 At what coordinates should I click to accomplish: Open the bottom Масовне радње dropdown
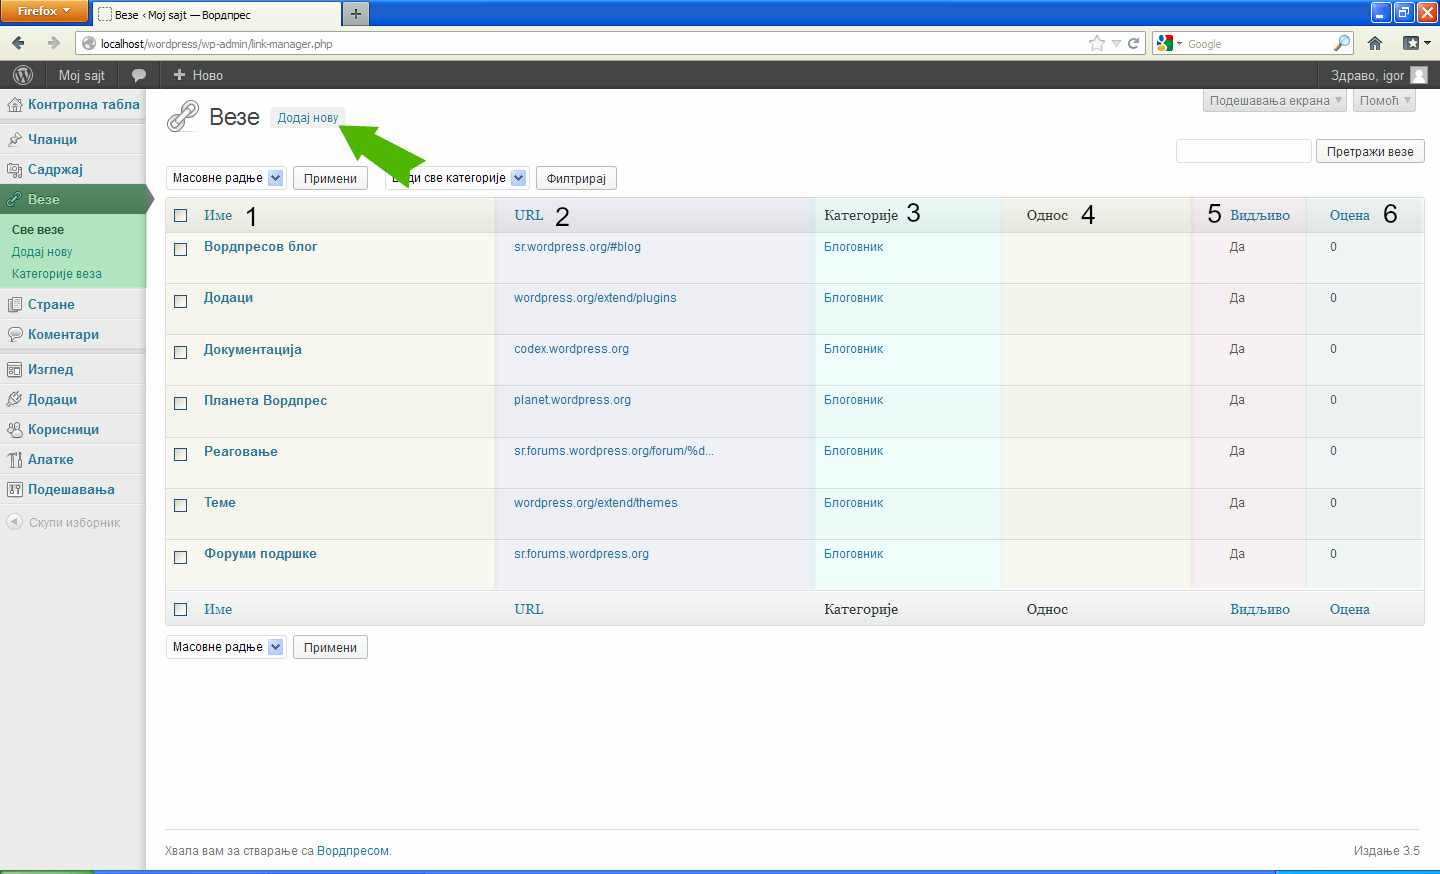226,647
